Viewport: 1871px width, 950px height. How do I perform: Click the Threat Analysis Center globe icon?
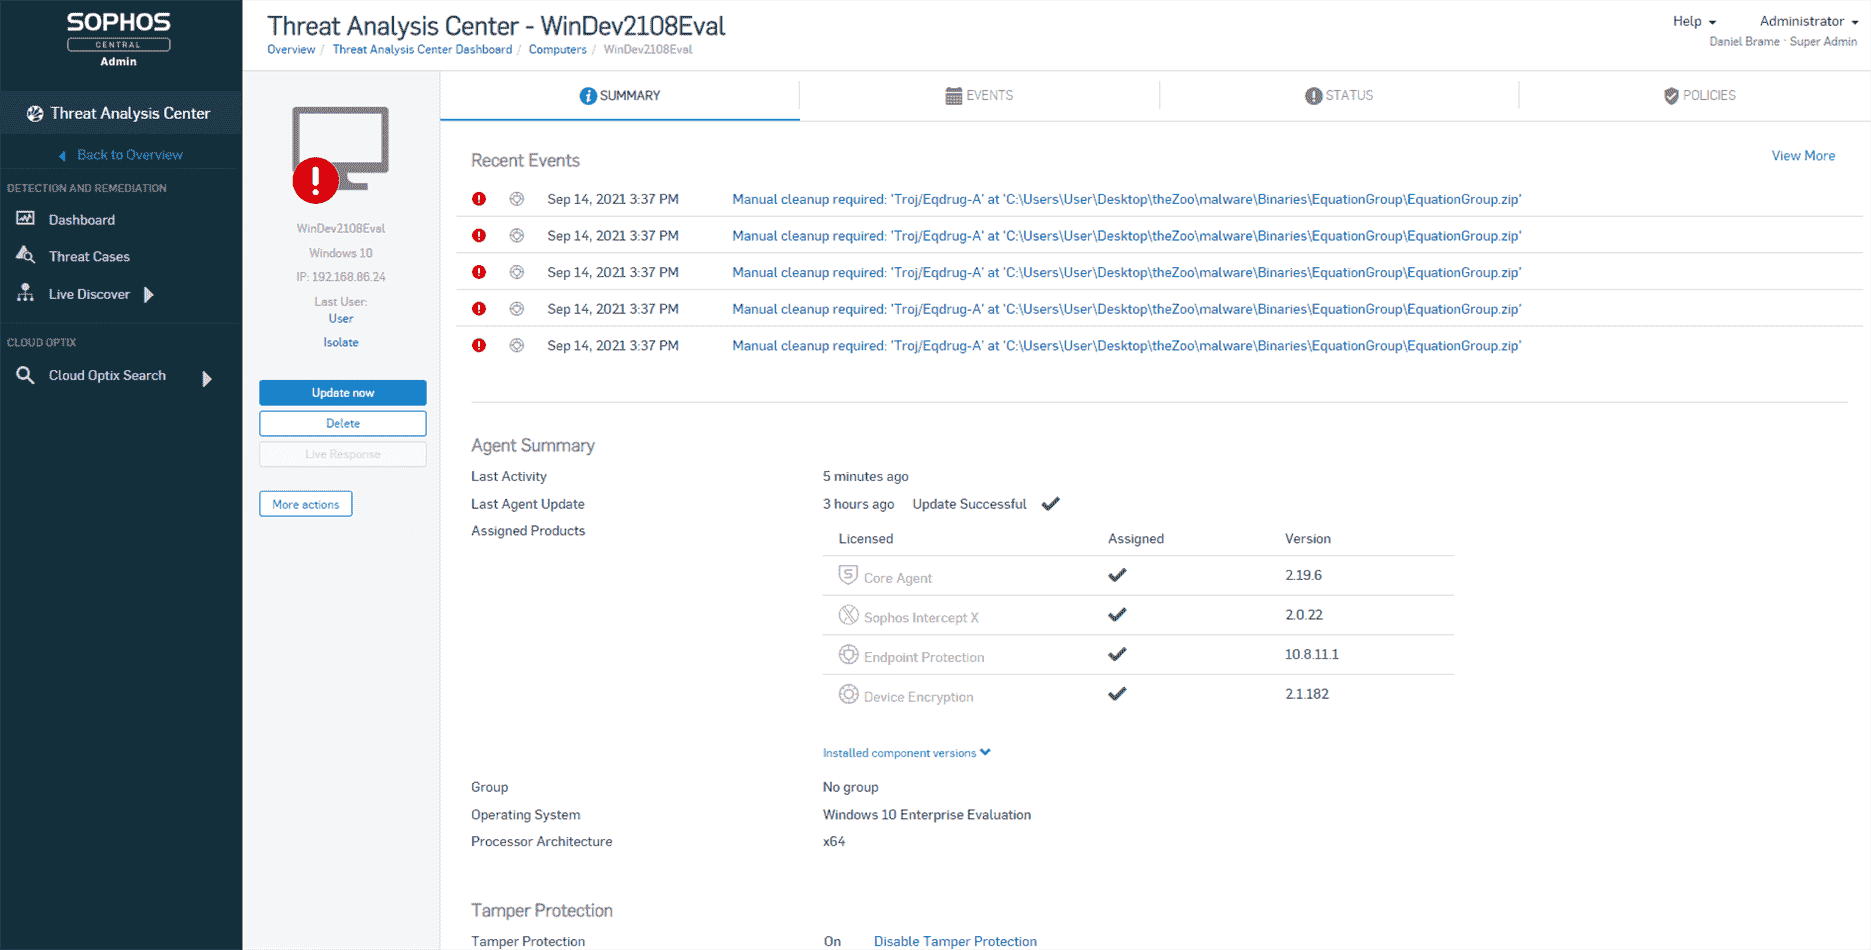[x=35, y=114]
